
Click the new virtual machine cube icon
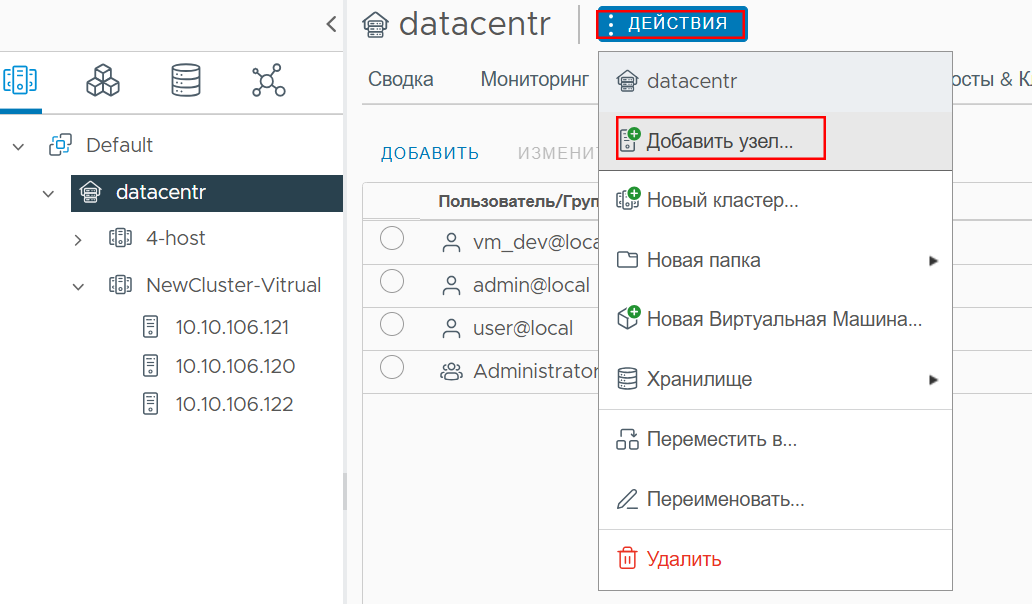tap(628, 318)
